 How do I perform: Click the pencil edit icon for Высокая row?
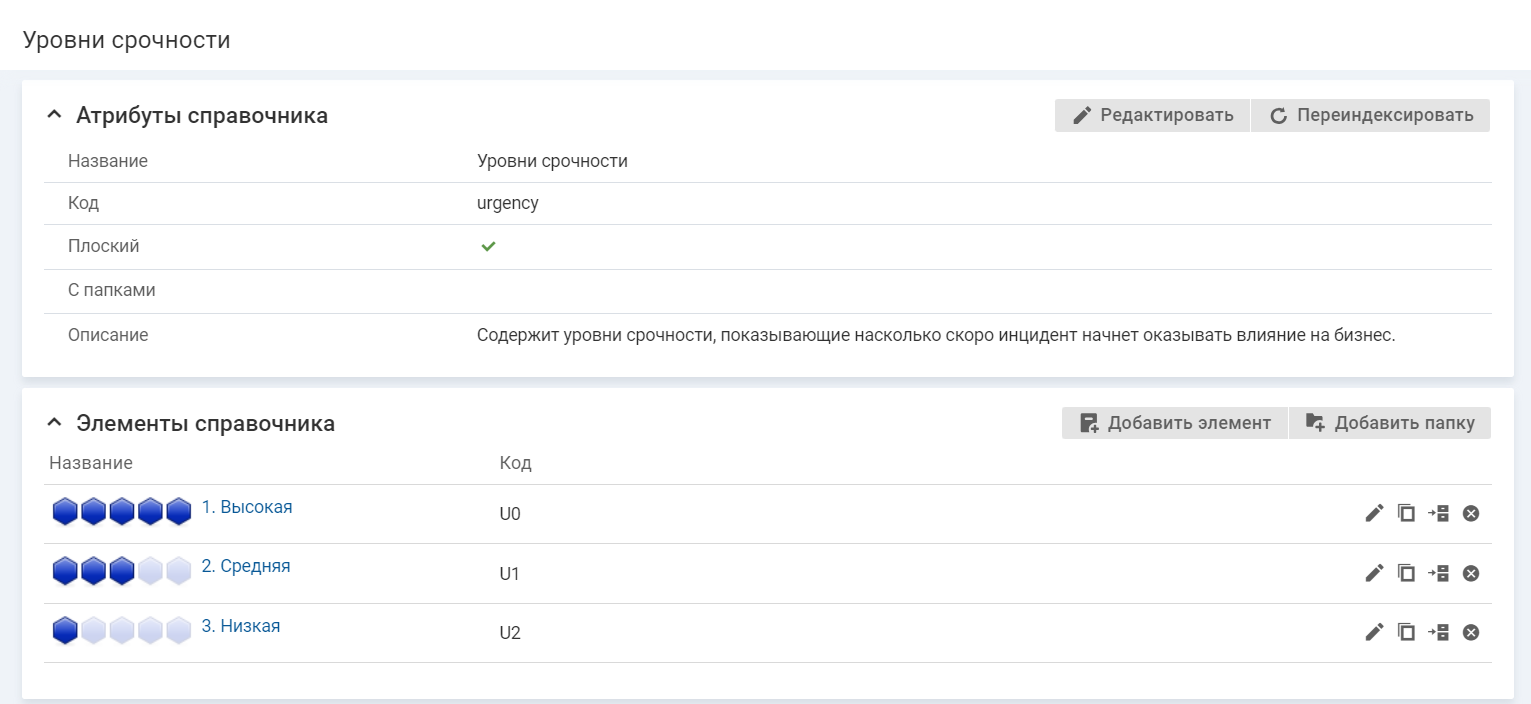1374,513
